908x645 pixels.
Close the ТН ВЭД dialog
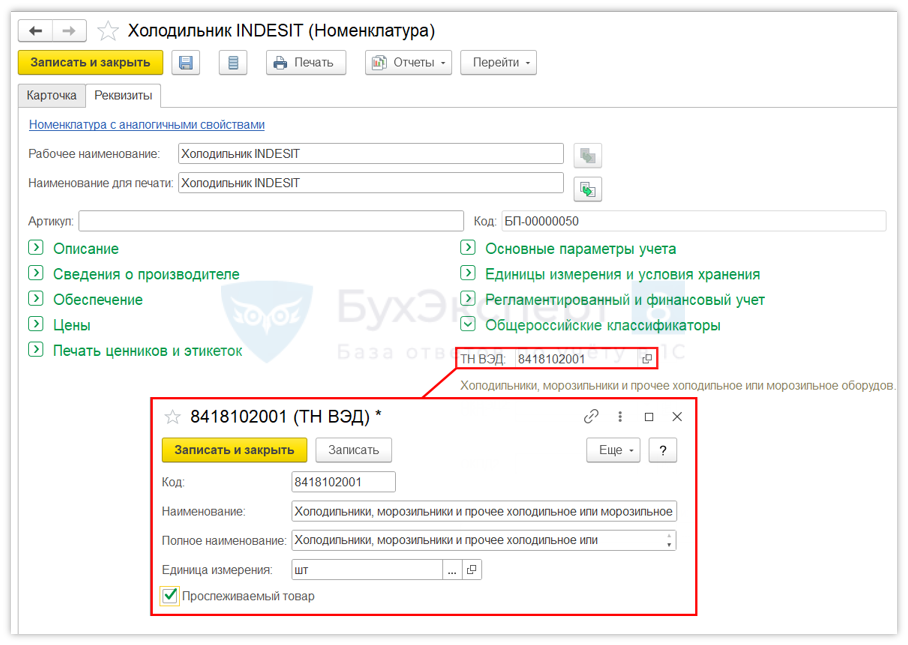677,417
